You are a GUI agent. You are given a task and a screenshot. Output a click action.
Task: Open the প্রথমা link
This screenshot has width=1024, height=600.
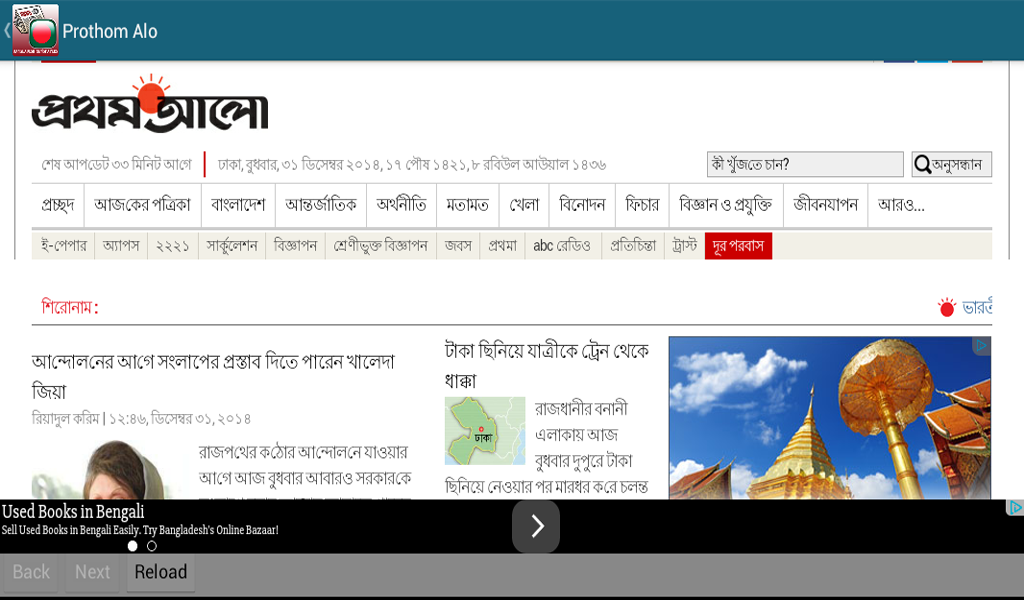pyautogui.click(x=502, y=245)
